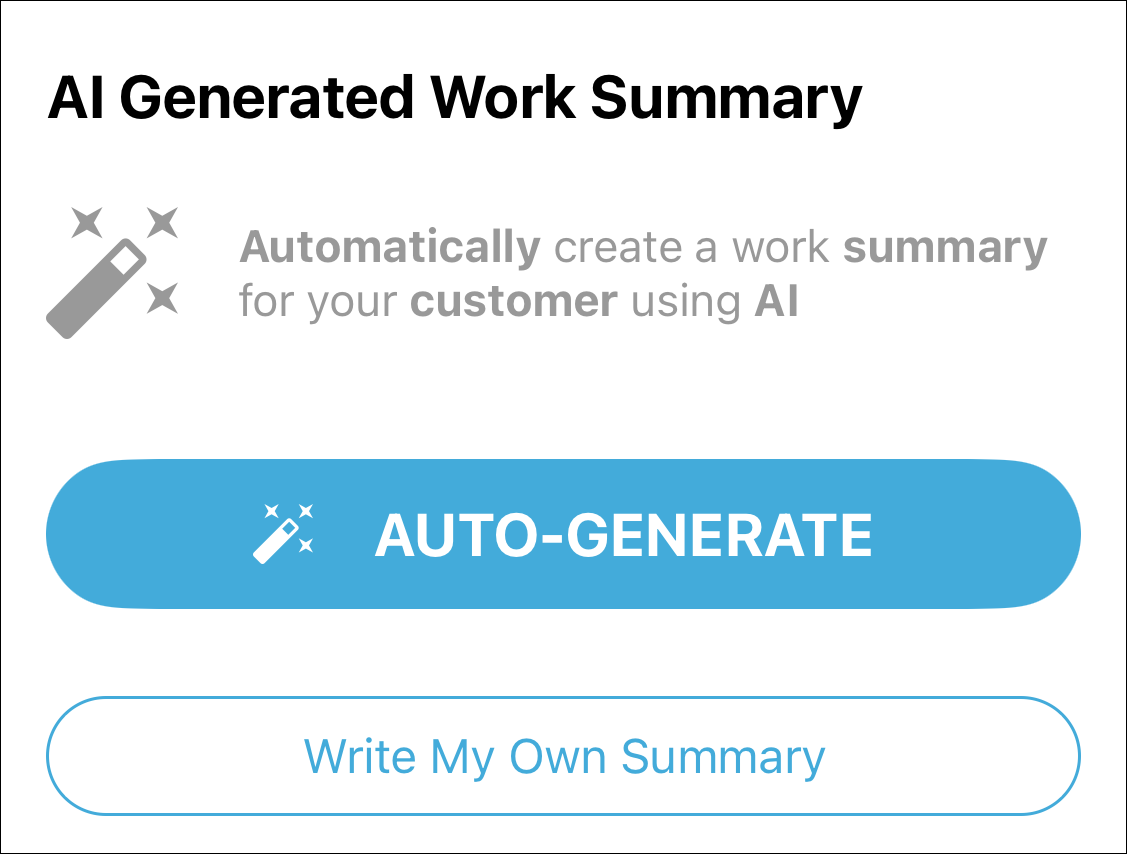Image resolution: width=1127 pixels, height=854 pixels.
Task: Click the Write My Own Summary label
Action: 564,758
